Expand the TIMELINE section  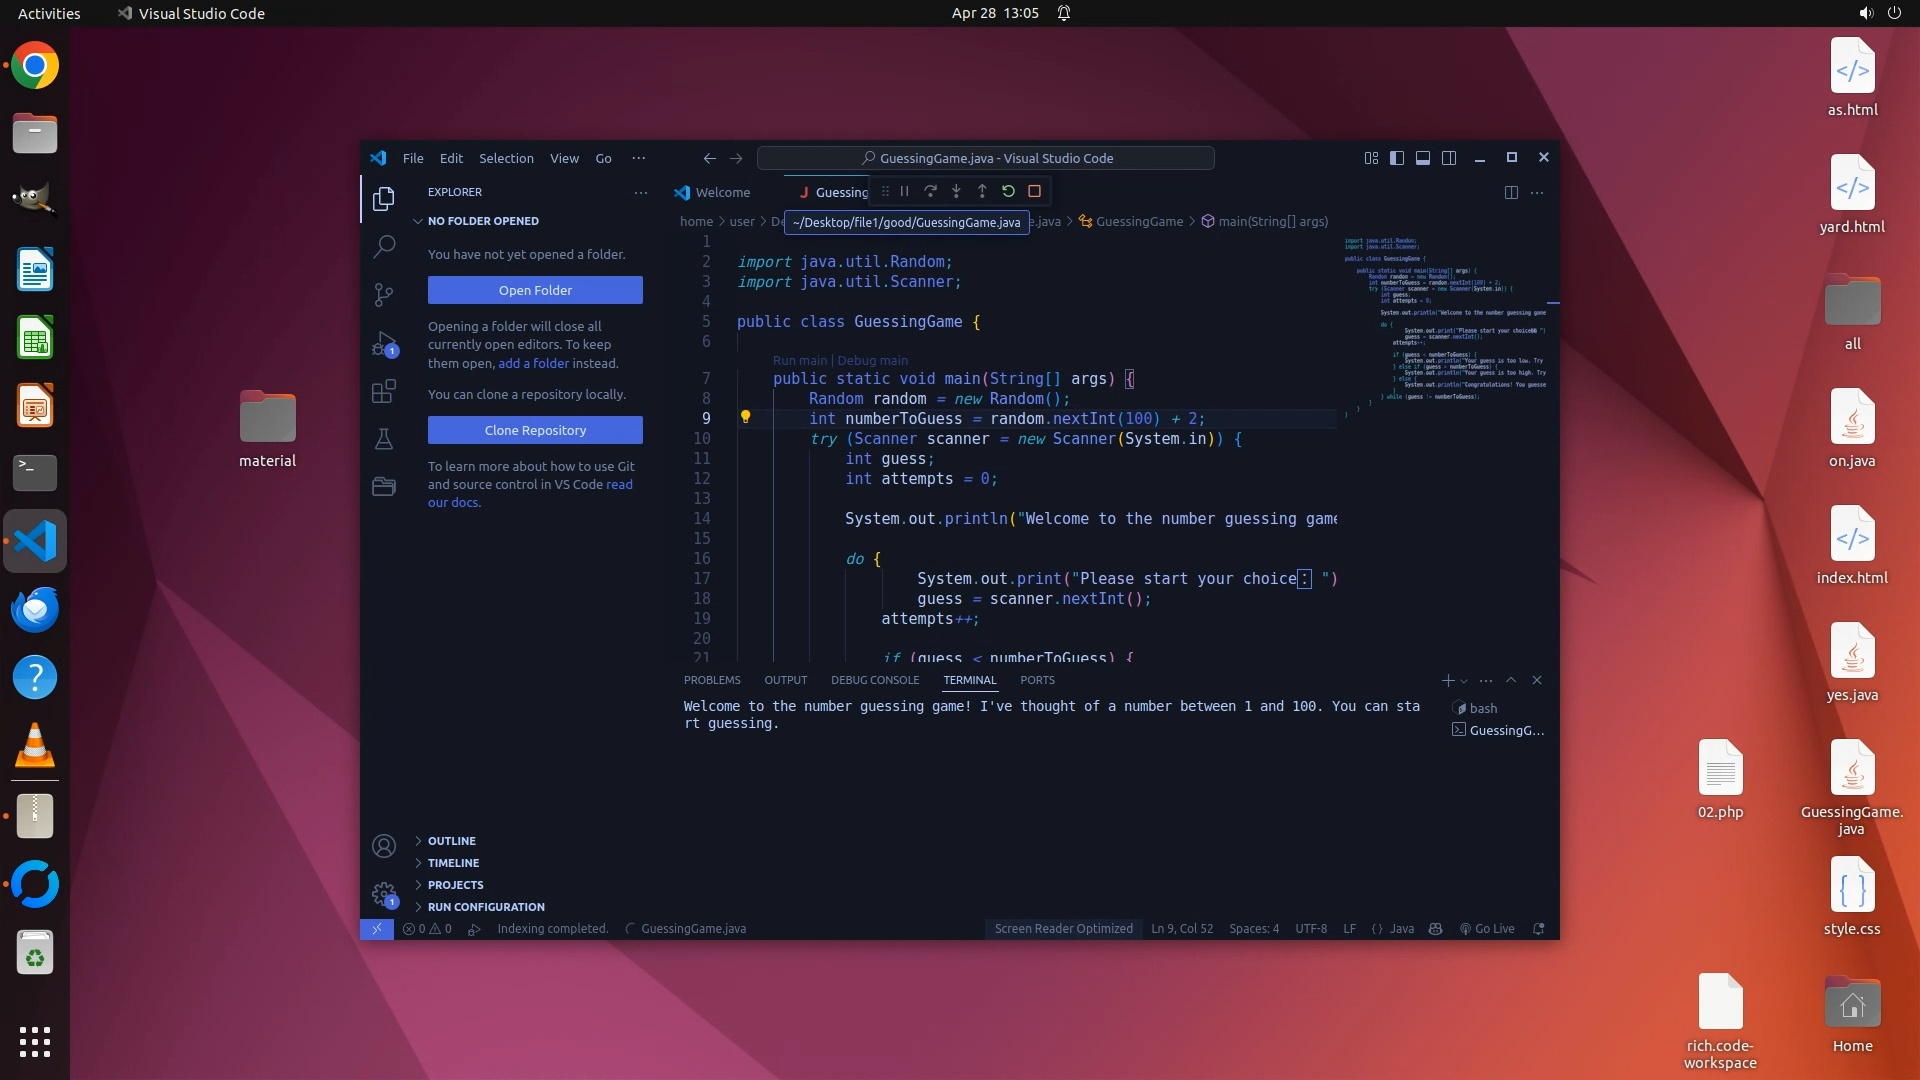[x=453, y=863]
